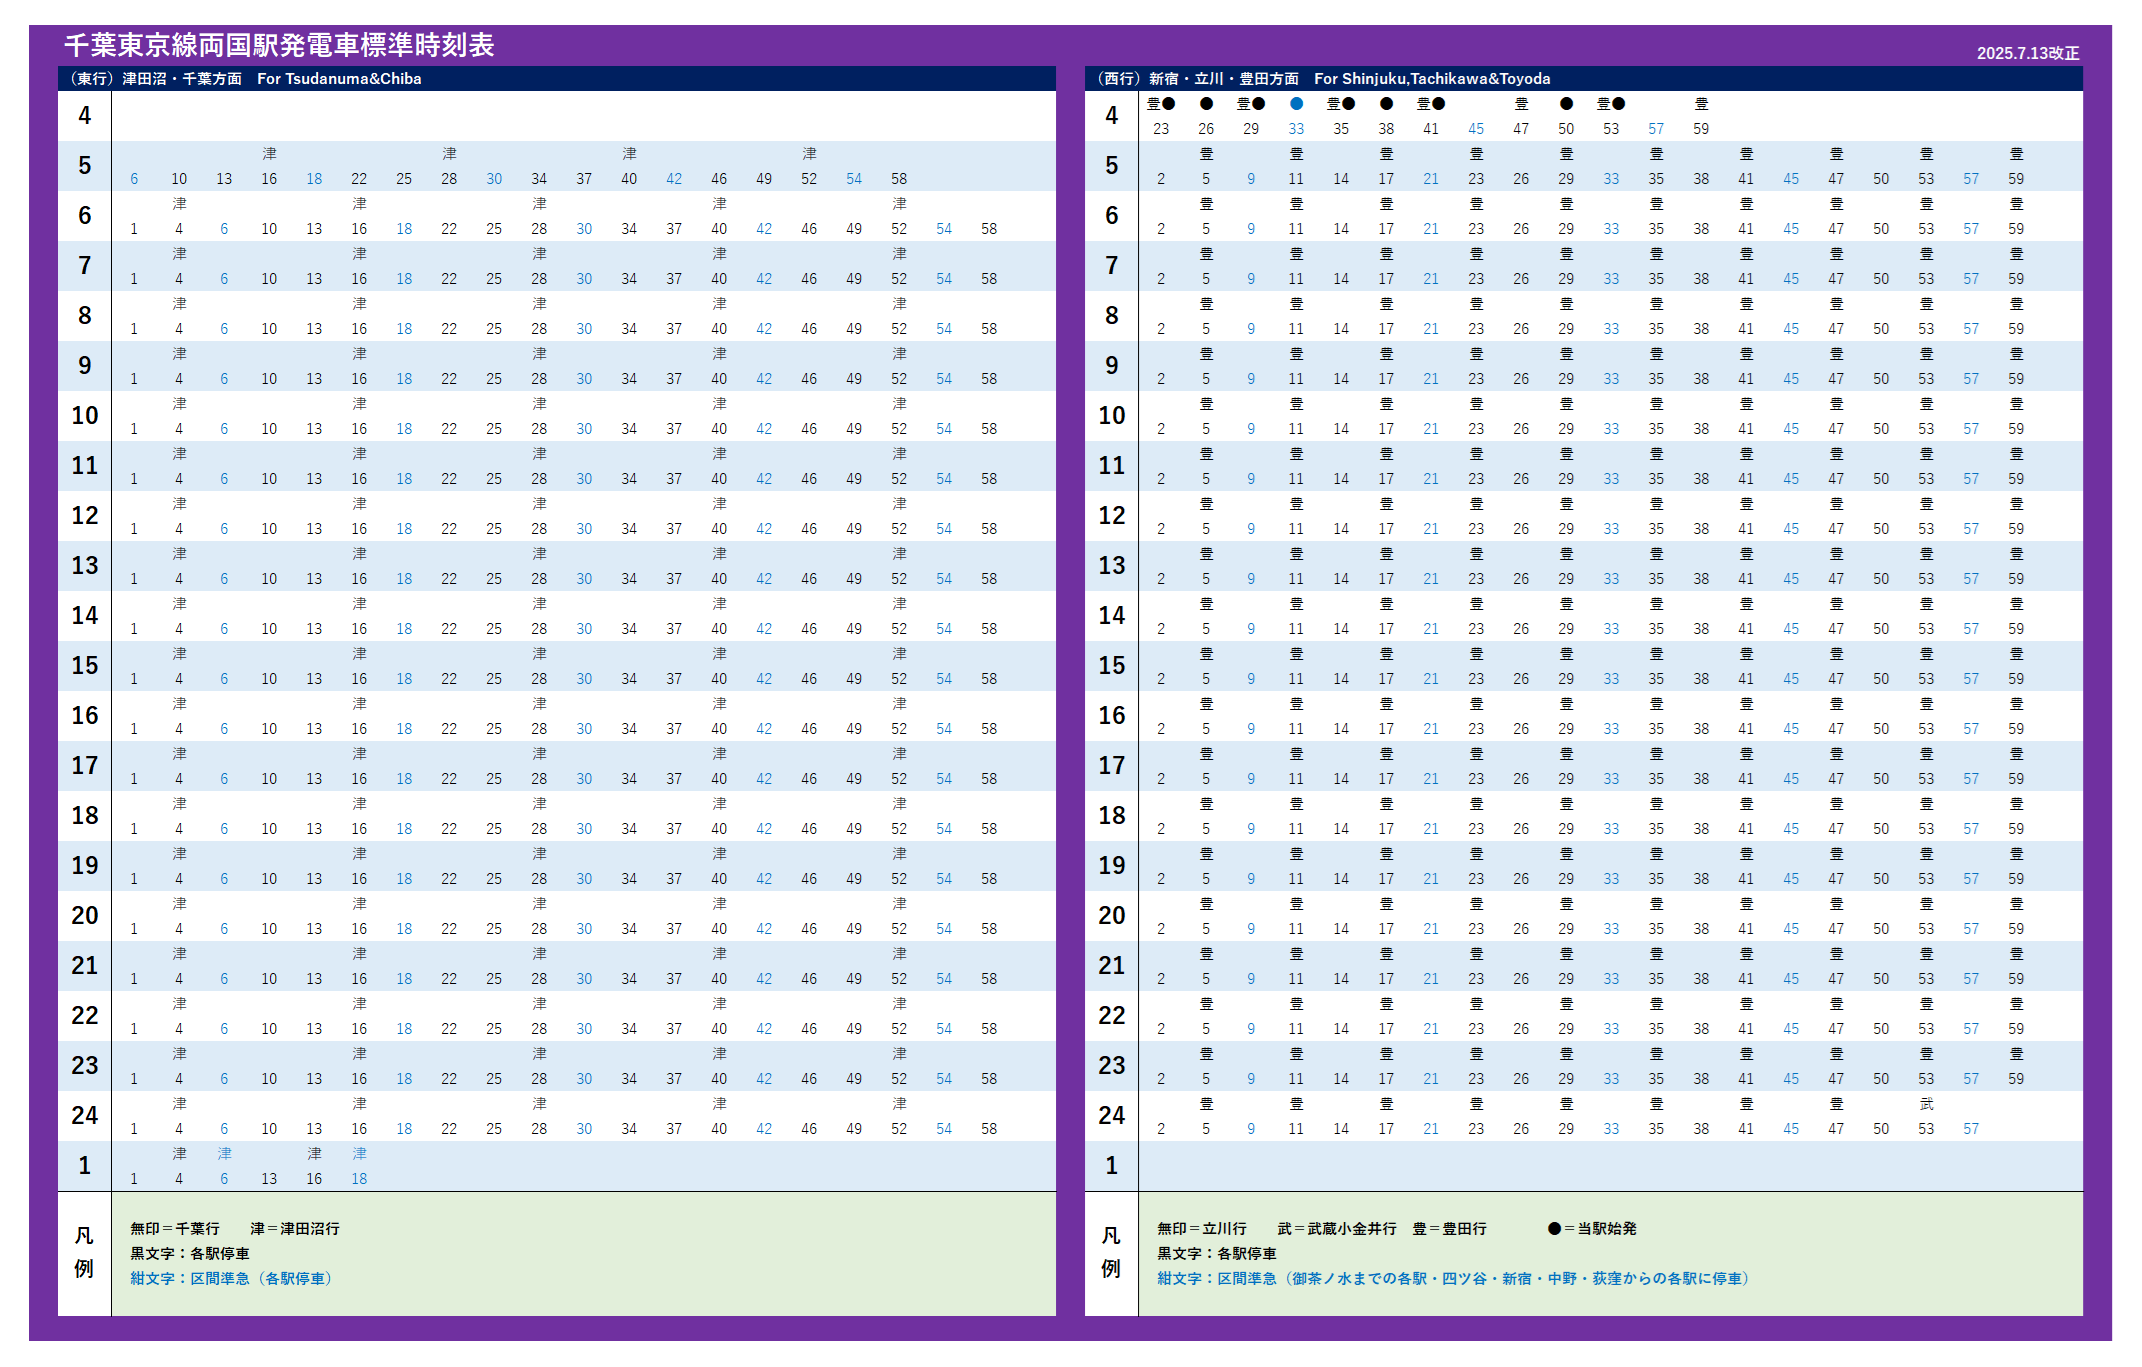Click the 武=武蔵小金井行 legend entry
This screenshot has width=2142, height=1367.
point(1336,1229)
